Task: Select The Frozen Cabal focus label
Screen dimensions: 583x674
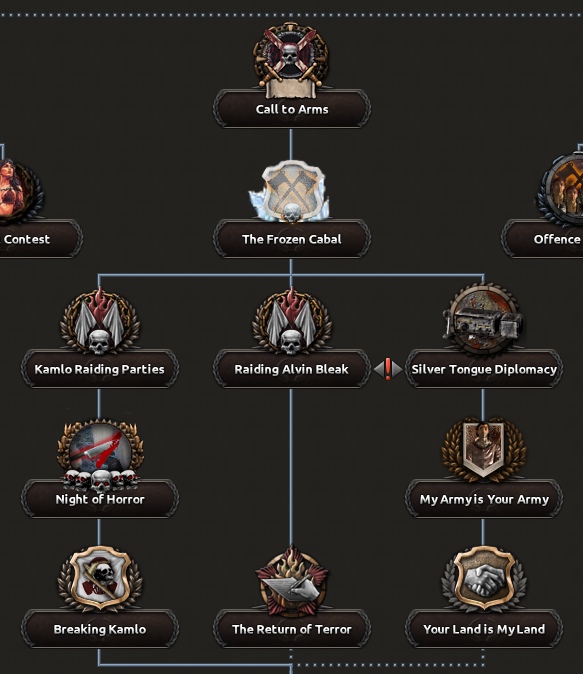Action: tap(292, 239)
